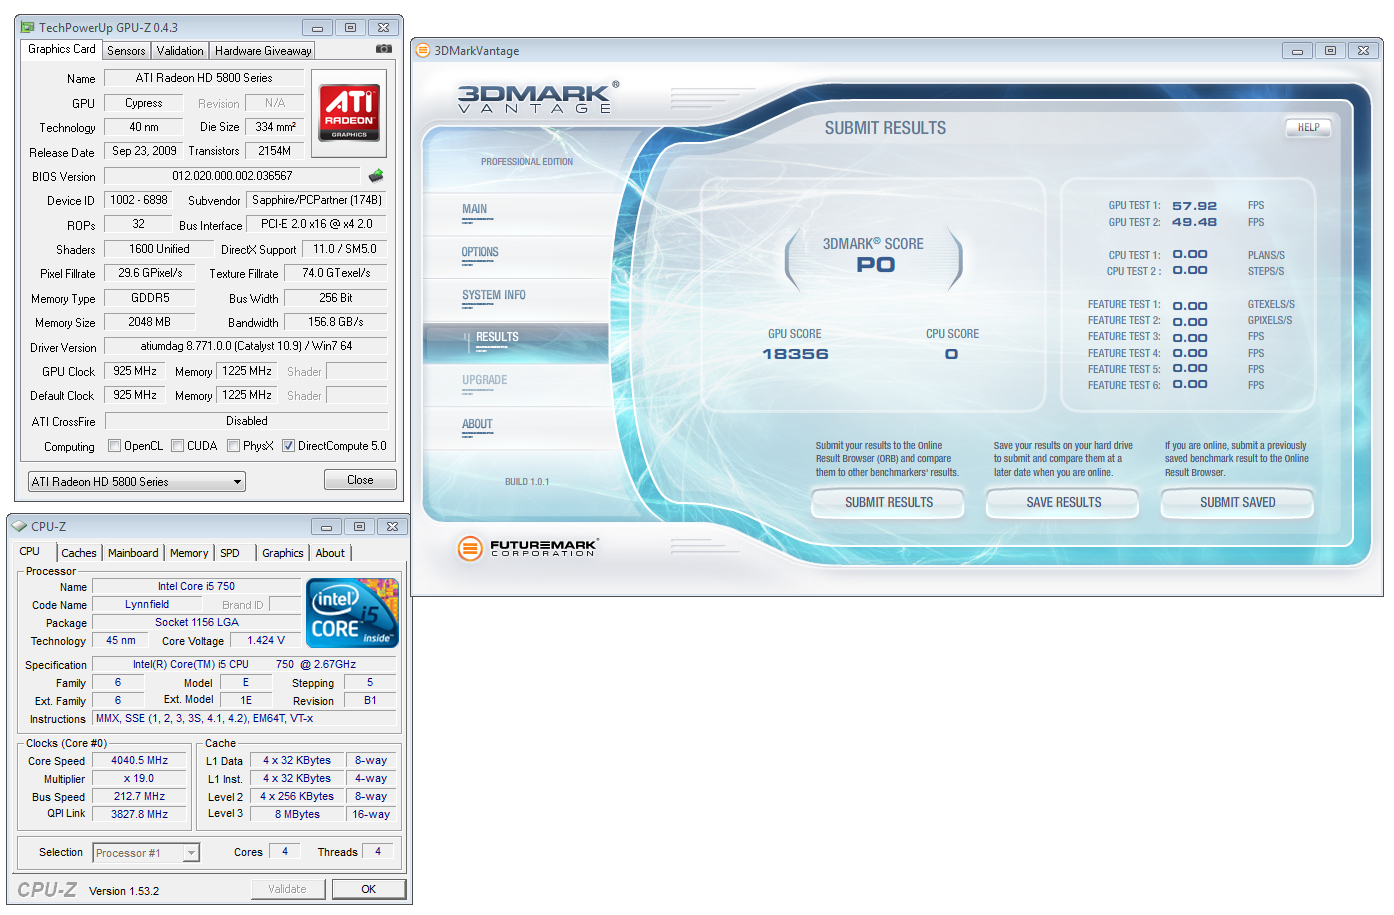The height and width of the screenshot is (915, 1394).
Task: Click the 3DMARK SCORE P0 value
Action: [875, 265]
